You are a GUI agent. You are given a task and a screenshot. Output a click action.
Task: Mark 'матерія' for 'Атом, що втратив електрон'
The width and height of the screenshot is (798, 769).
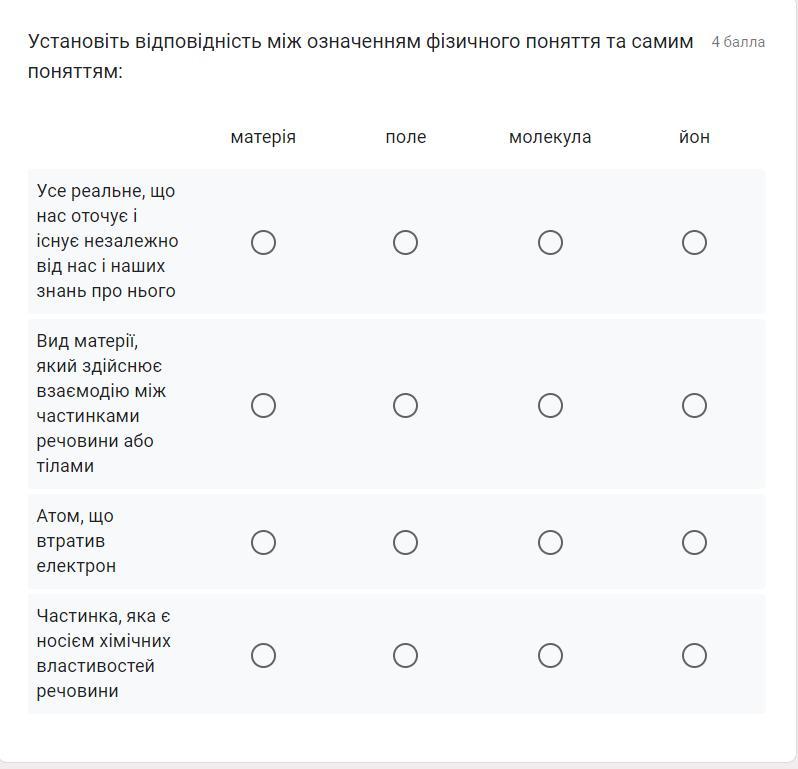click(x=263, y=542)
